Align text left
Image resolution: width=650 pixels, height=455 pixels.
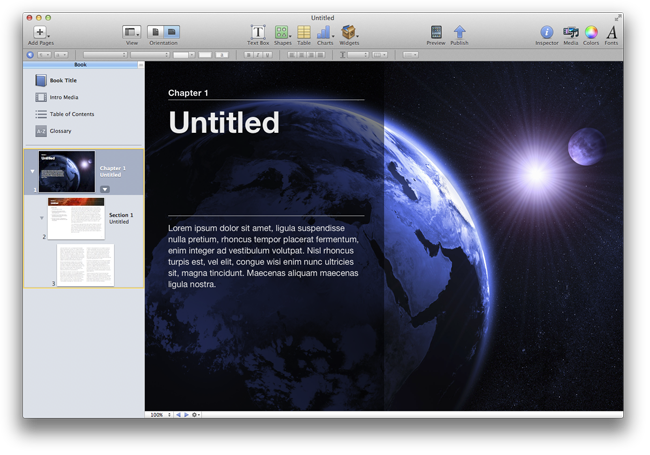click(x=292, y=55)
